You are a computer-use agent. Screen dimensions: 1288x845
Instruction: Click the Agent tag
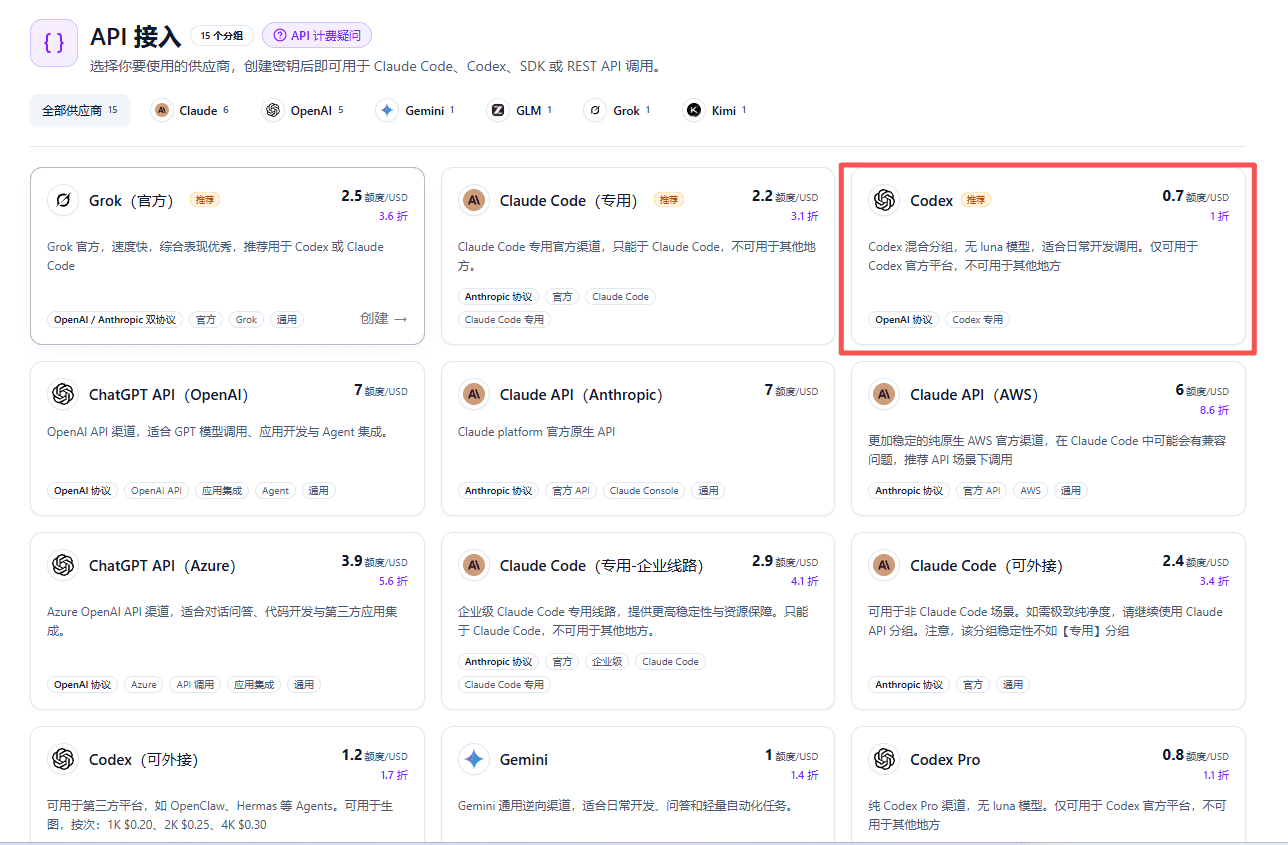pos(276,490)
